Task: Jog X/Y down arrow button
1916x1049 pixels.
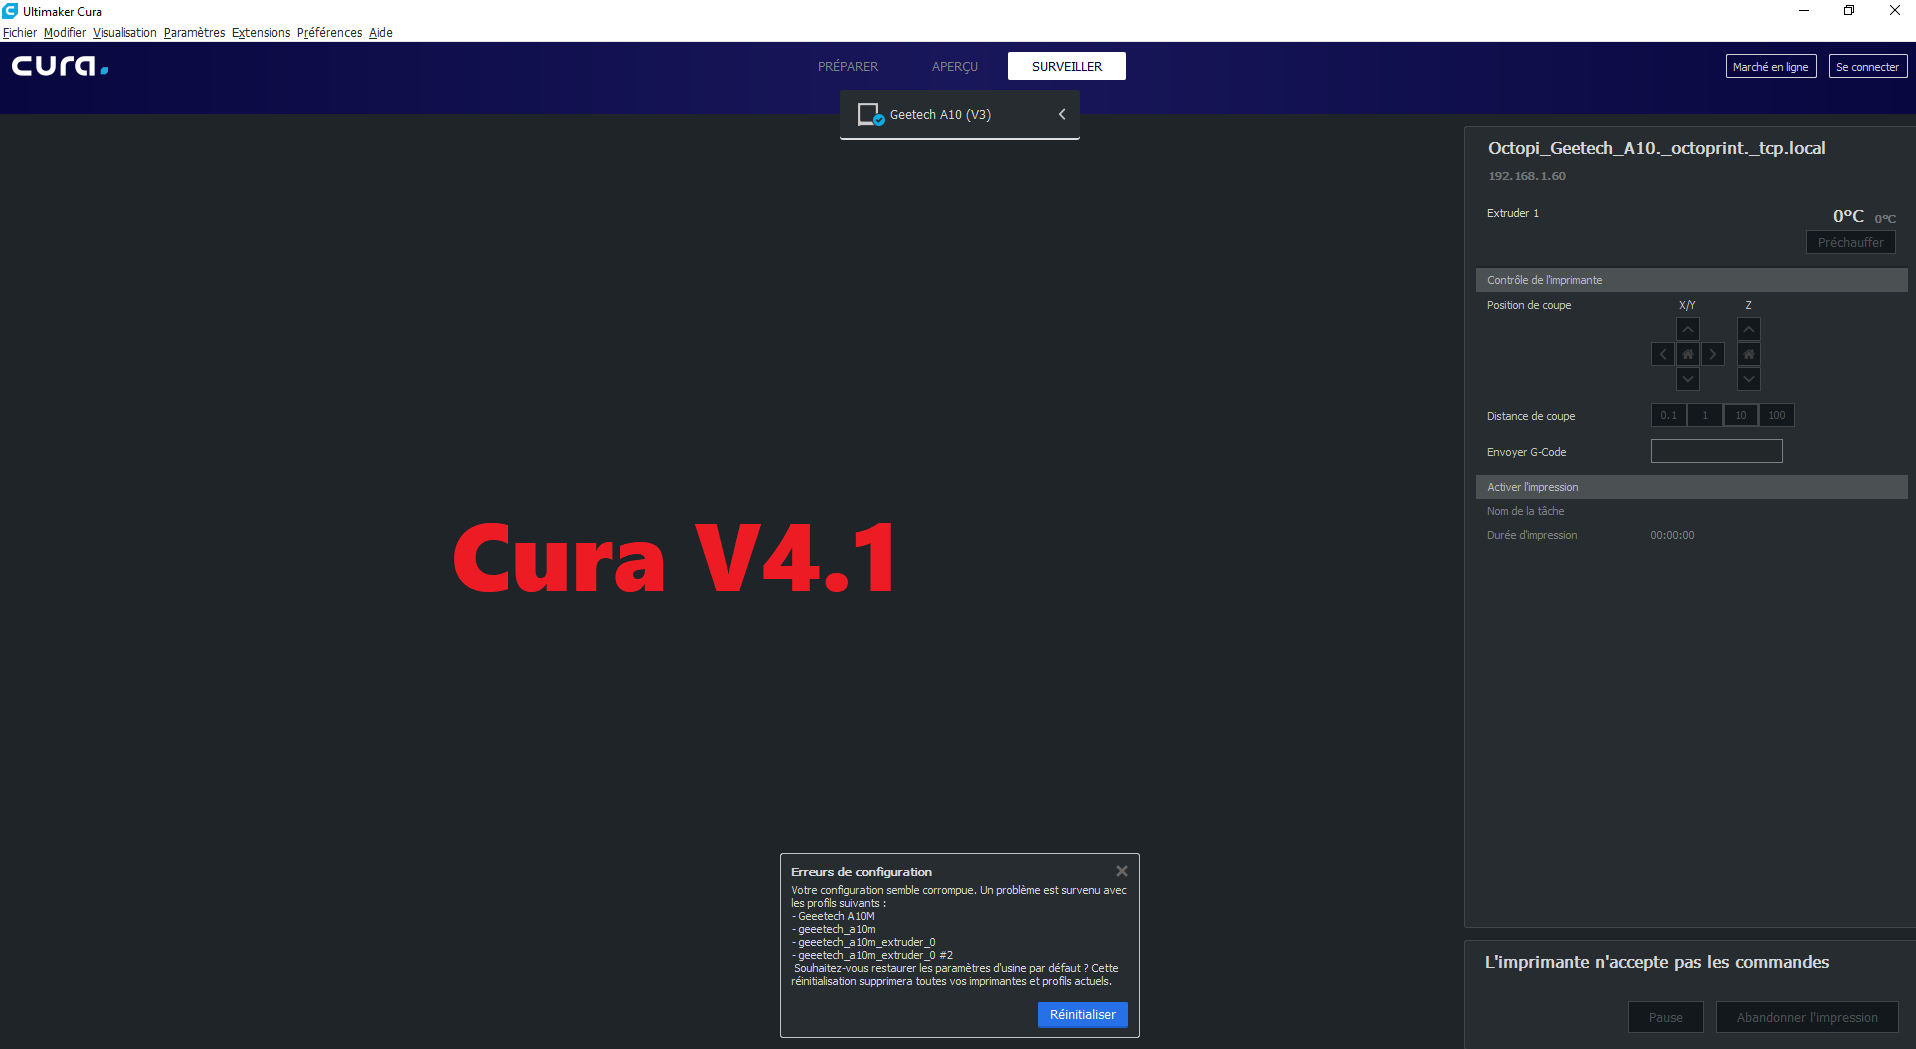Action: (x=1688, y=379)
